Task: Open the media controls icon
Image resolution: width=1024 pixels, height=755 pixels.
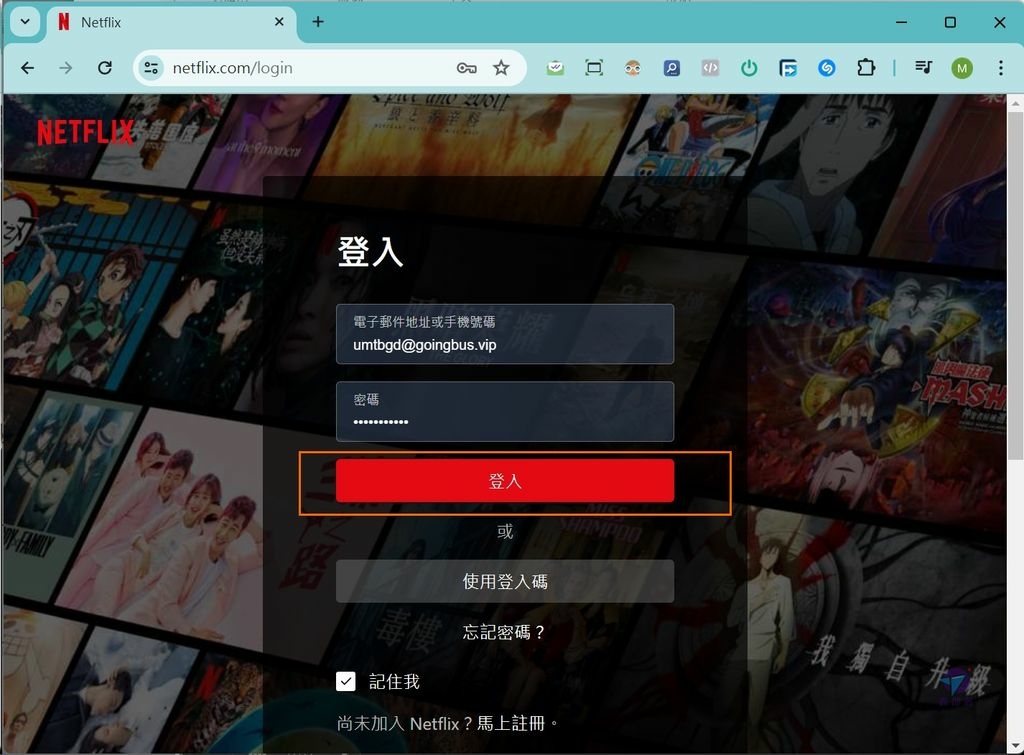Action: 923,68
